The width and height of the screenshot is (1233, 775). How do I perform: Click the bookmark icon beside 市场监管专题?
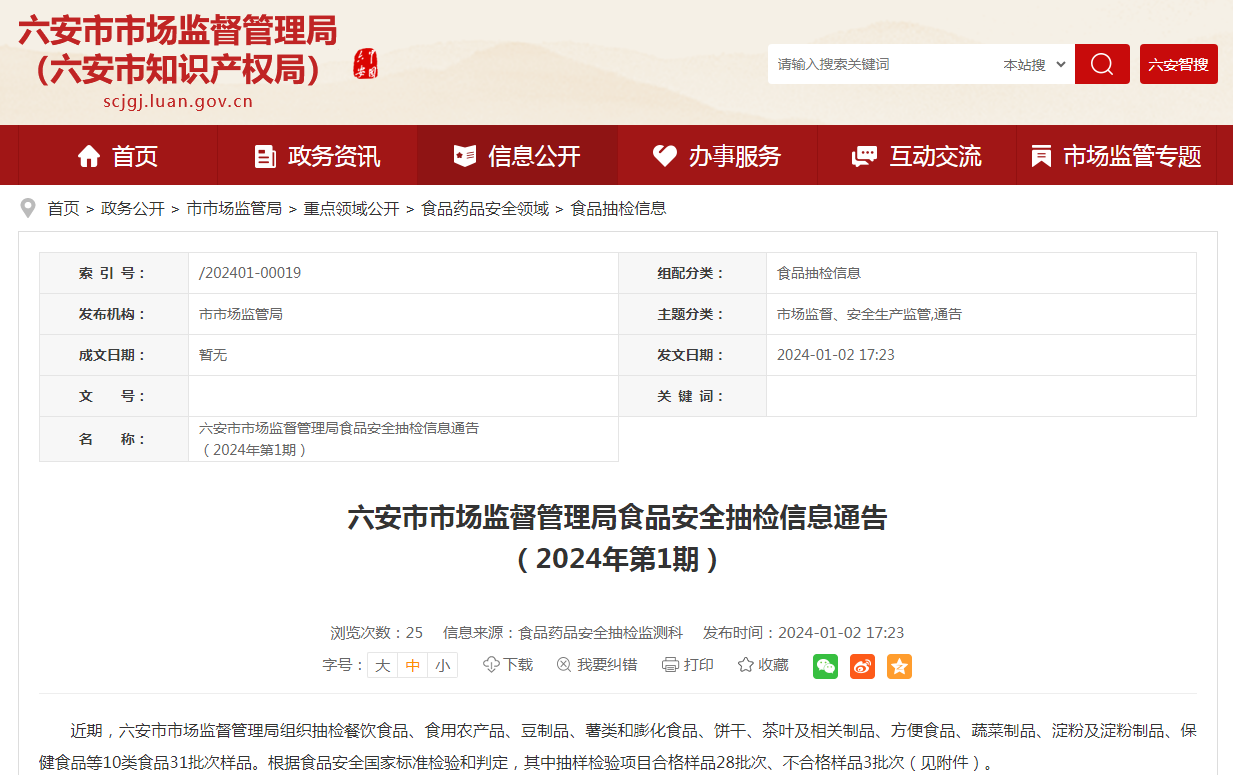pos(1041,156)
